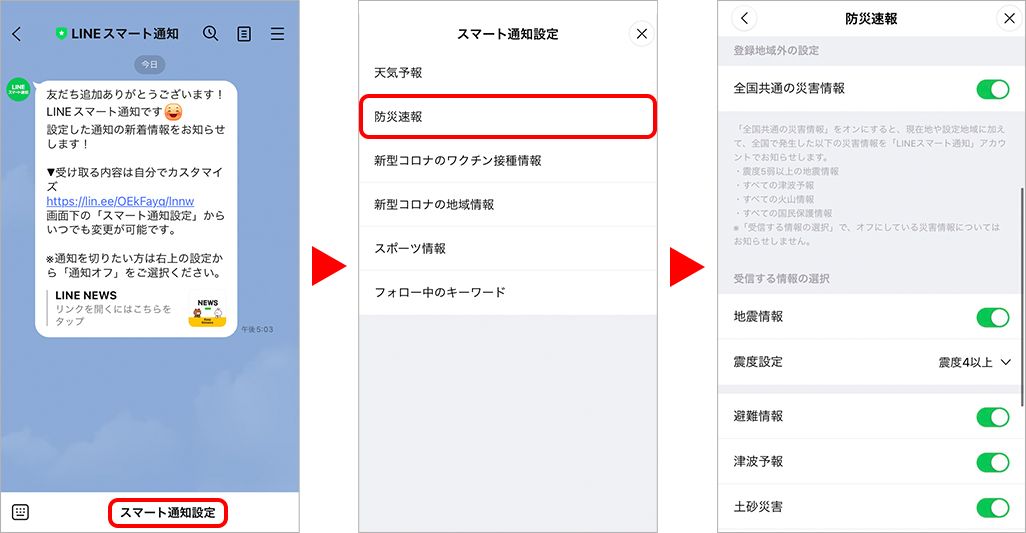Close the 防災速報 screen
The height and width of the screenshot is (533, 1026).
[x=1010, y=18]
